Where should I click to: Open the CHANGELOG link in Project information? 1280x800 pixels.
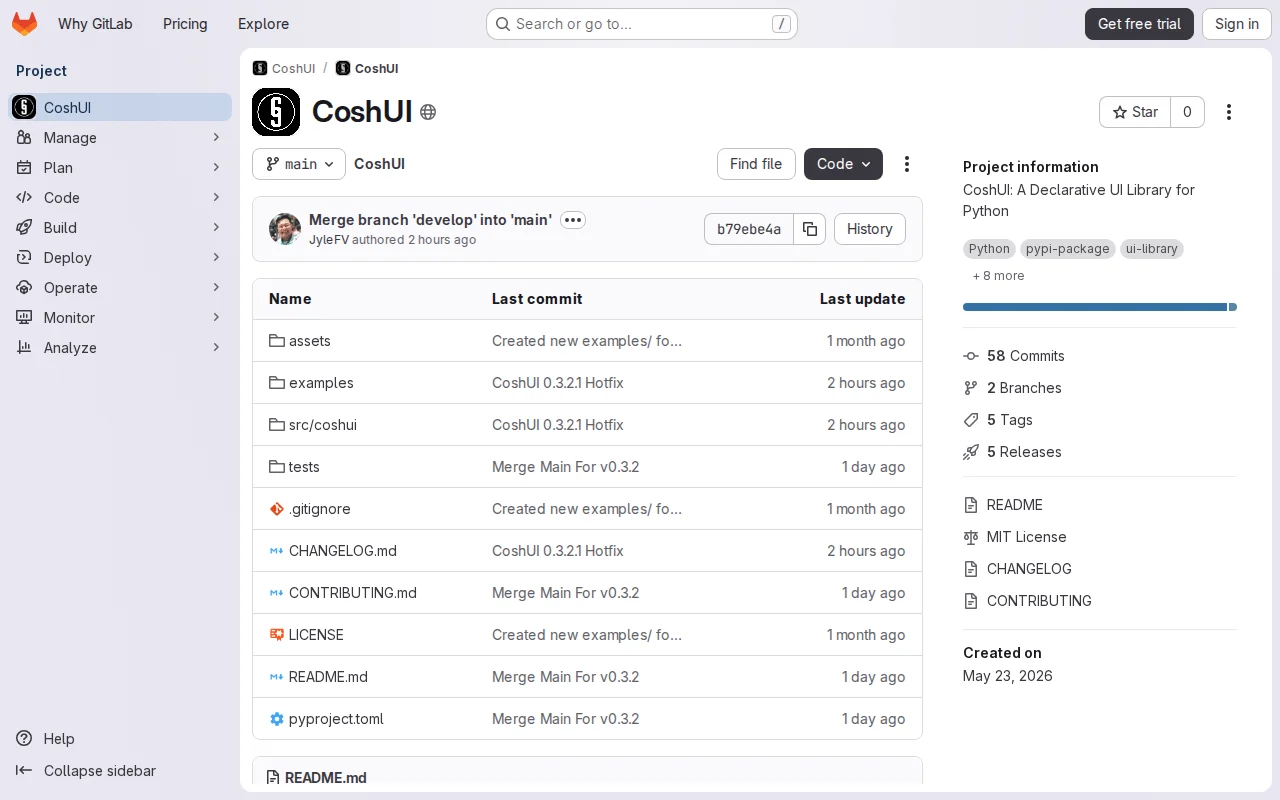point(1029,569)
